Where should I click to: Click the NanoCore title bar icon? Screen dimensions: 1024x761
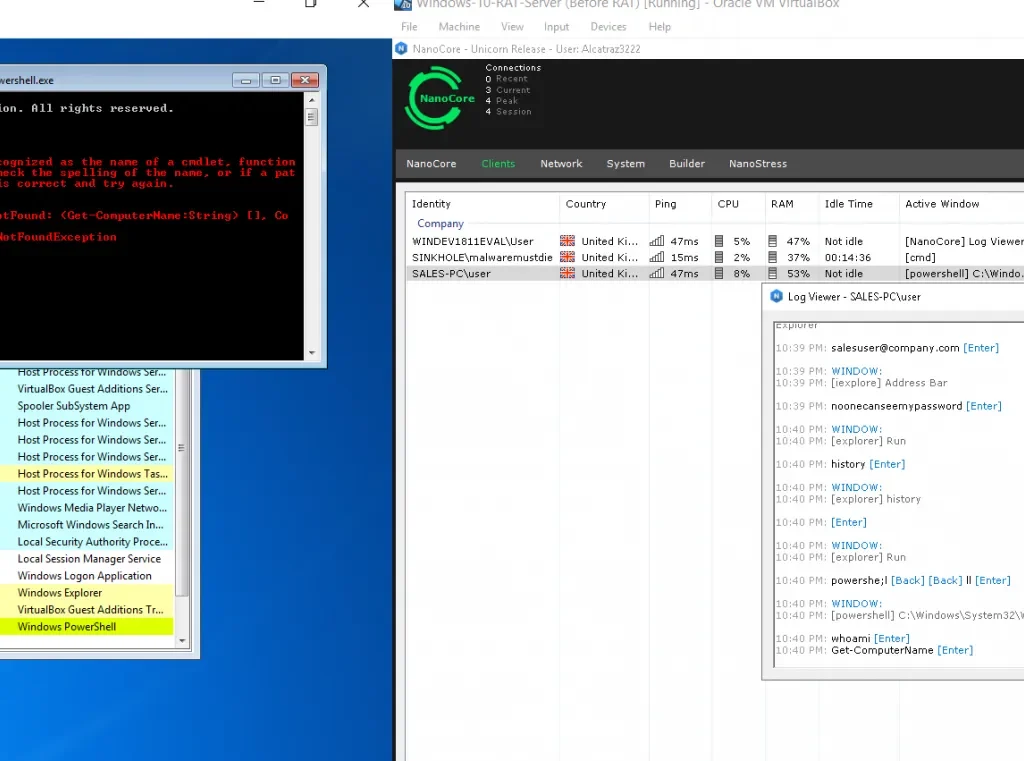click(402, 49)
